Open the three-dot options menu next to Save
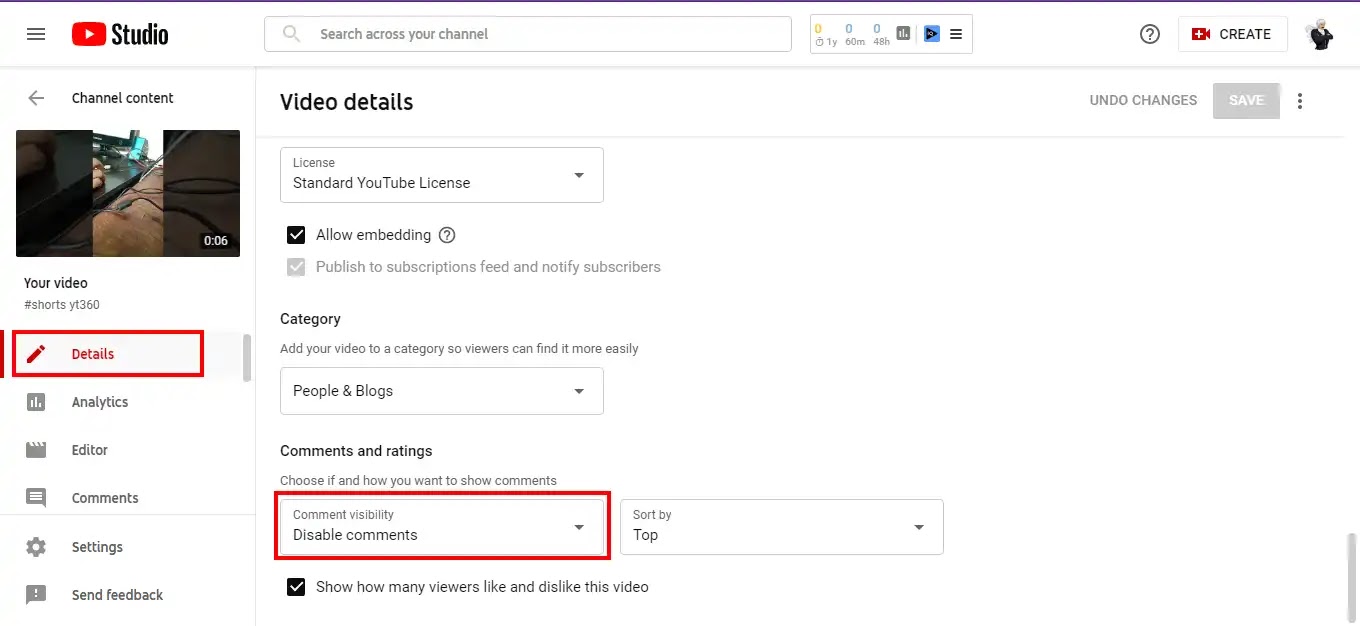This screenshot has width=1360, height=626. [1300, 100]
